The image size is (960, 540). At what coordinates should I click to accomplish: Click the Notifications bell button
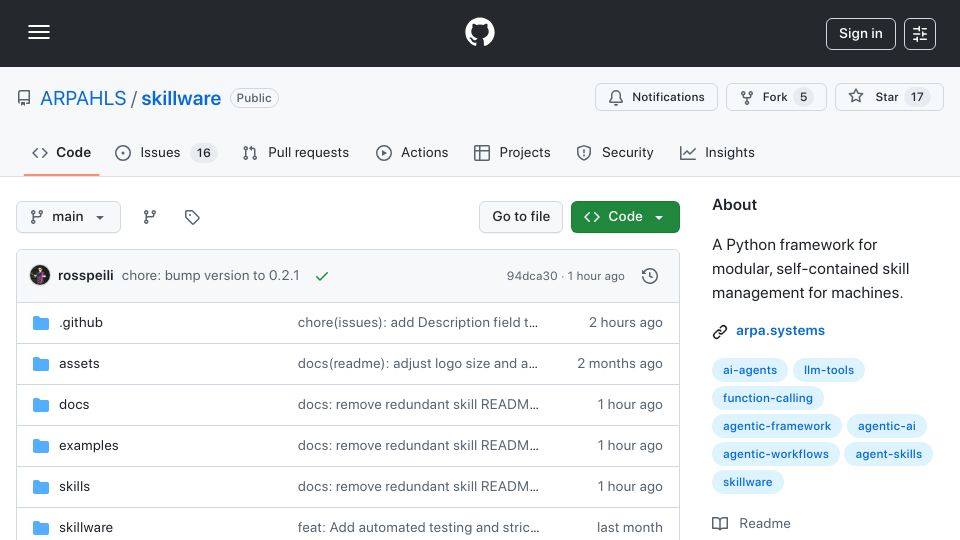656,97
